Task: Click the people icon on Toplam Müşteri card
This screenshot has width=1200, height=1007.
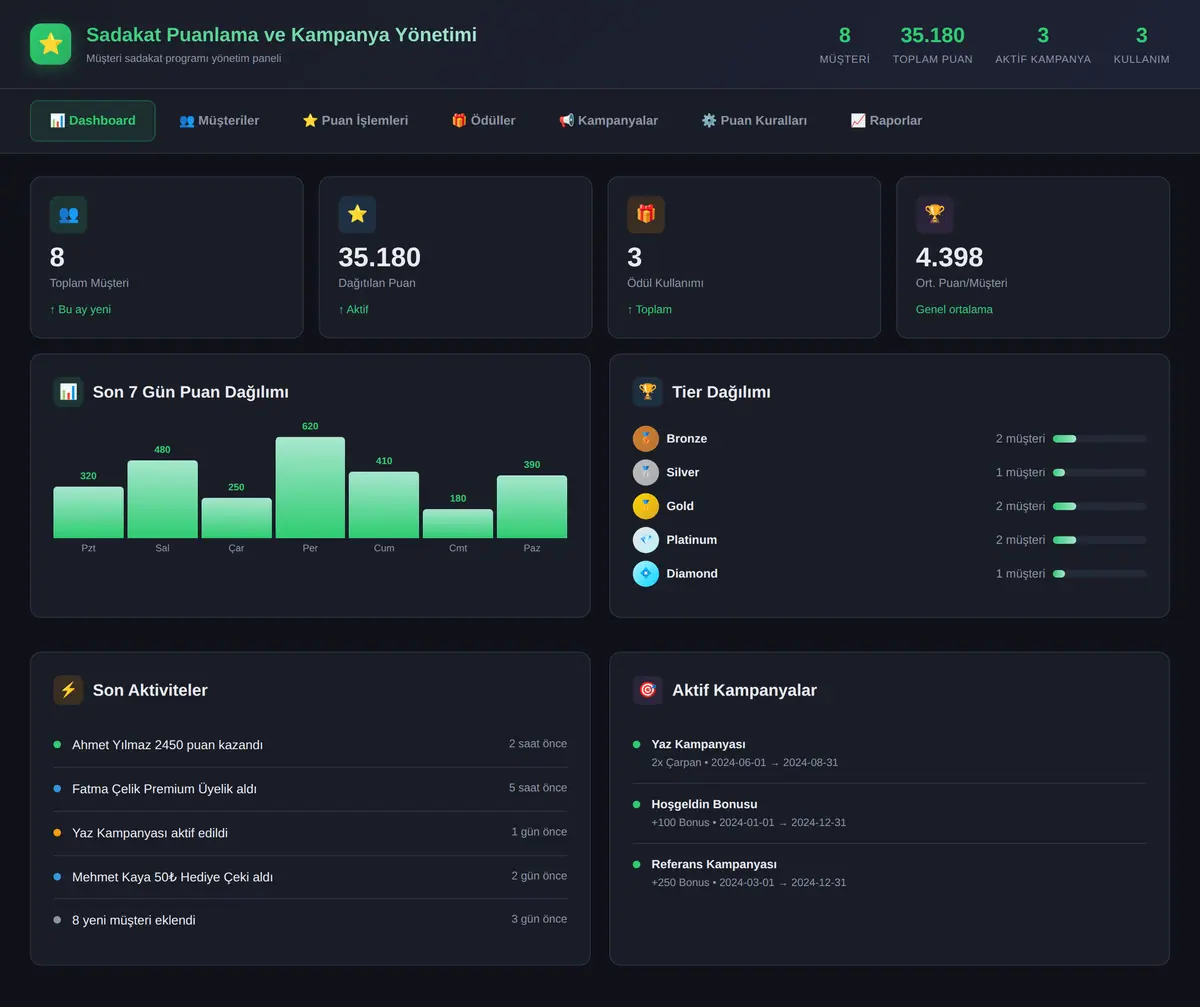Action: [x=68, y=214]
